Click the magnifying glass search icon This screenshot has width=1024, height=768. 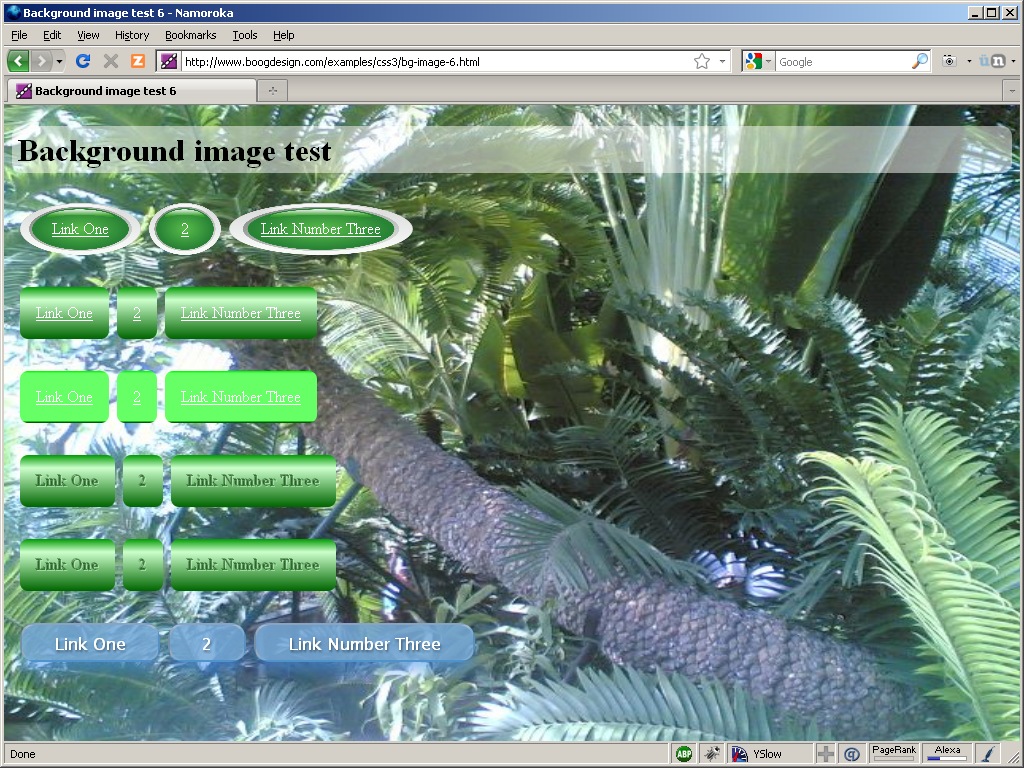pyautogui.click(x=920, y=61)
